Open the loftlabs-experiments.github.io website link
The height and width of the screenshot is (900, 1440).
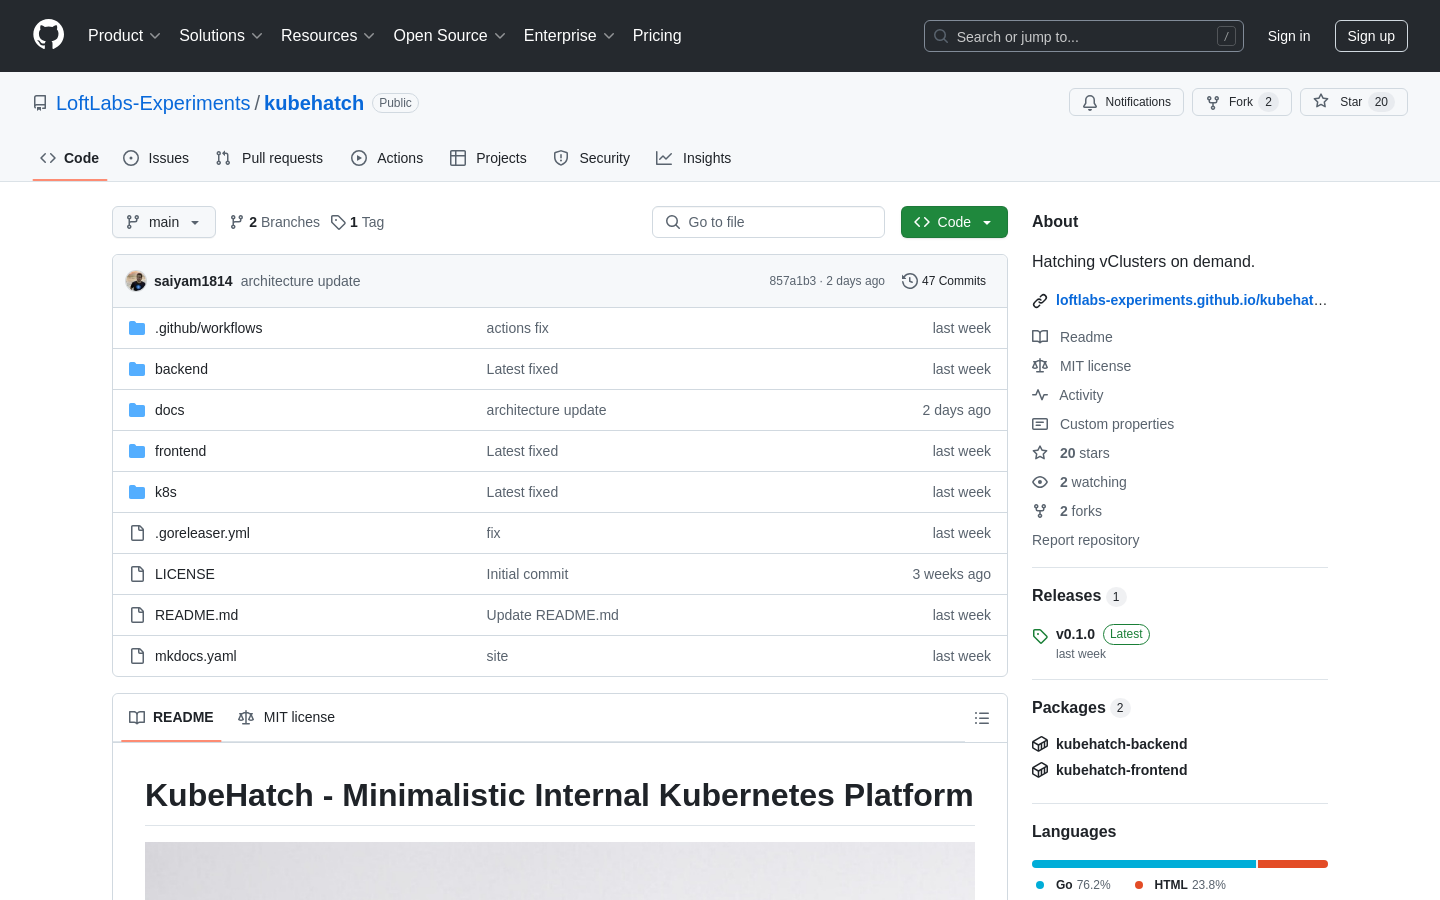(1191, 300)
